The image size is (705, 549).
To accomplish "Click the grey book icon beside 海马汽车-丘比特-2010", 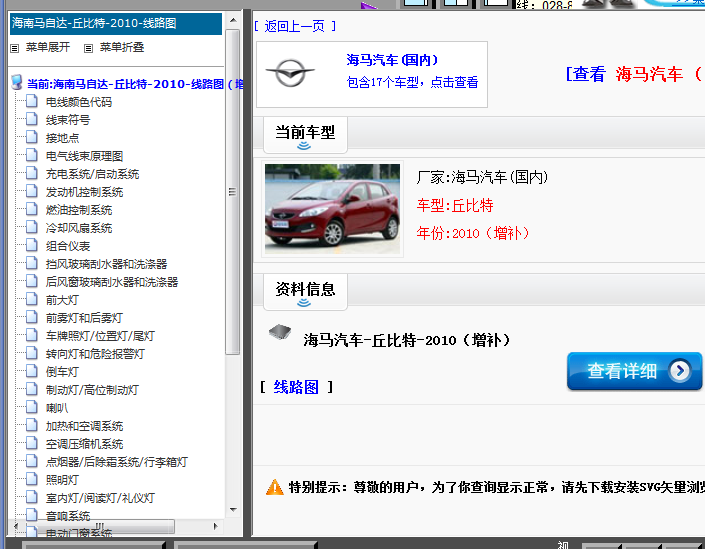I will pyautogui.click(x=280, y=332).
